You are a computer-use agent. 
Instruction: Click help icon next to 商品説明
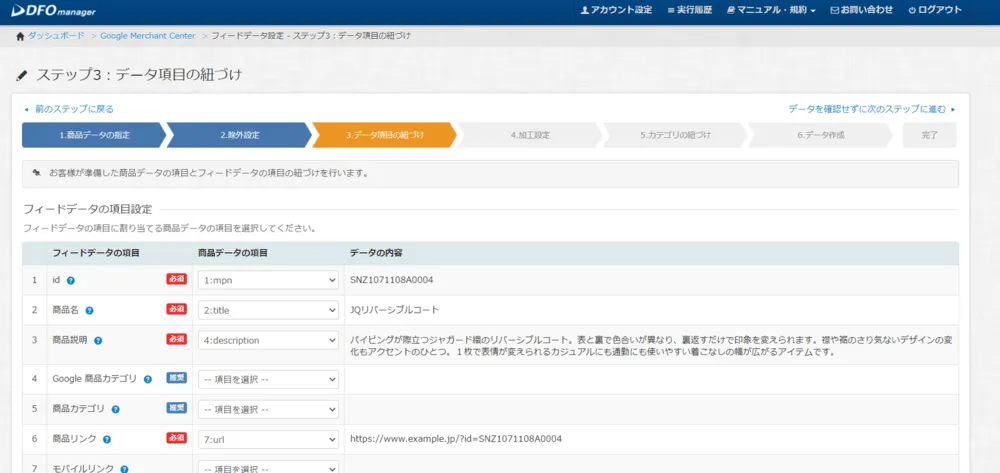pos(98,340)
